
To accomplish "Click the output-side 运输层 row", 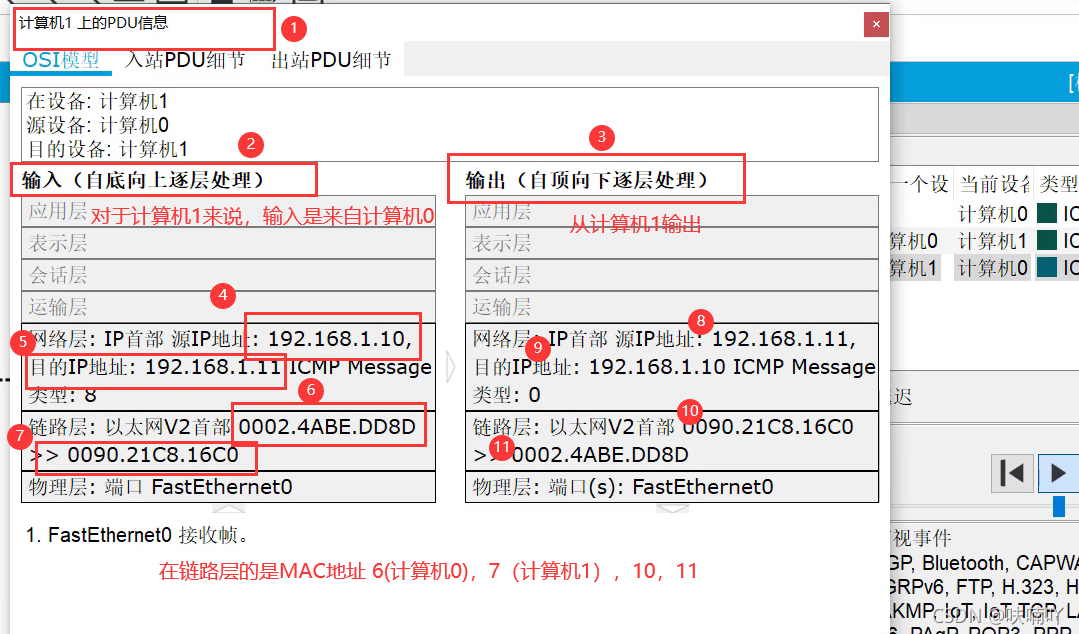I will [x=672, y=307].
